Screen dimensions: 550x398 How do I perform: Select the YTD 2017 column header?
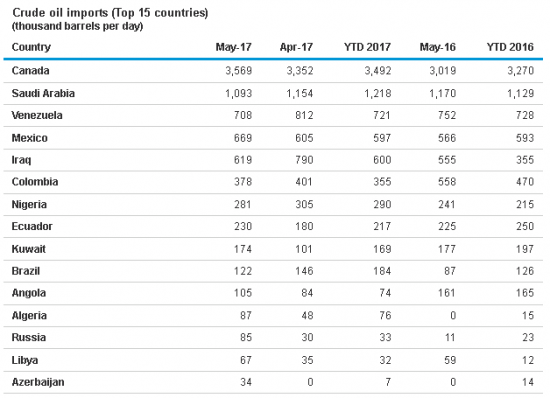pyautogui.click(x=367, y=47)
